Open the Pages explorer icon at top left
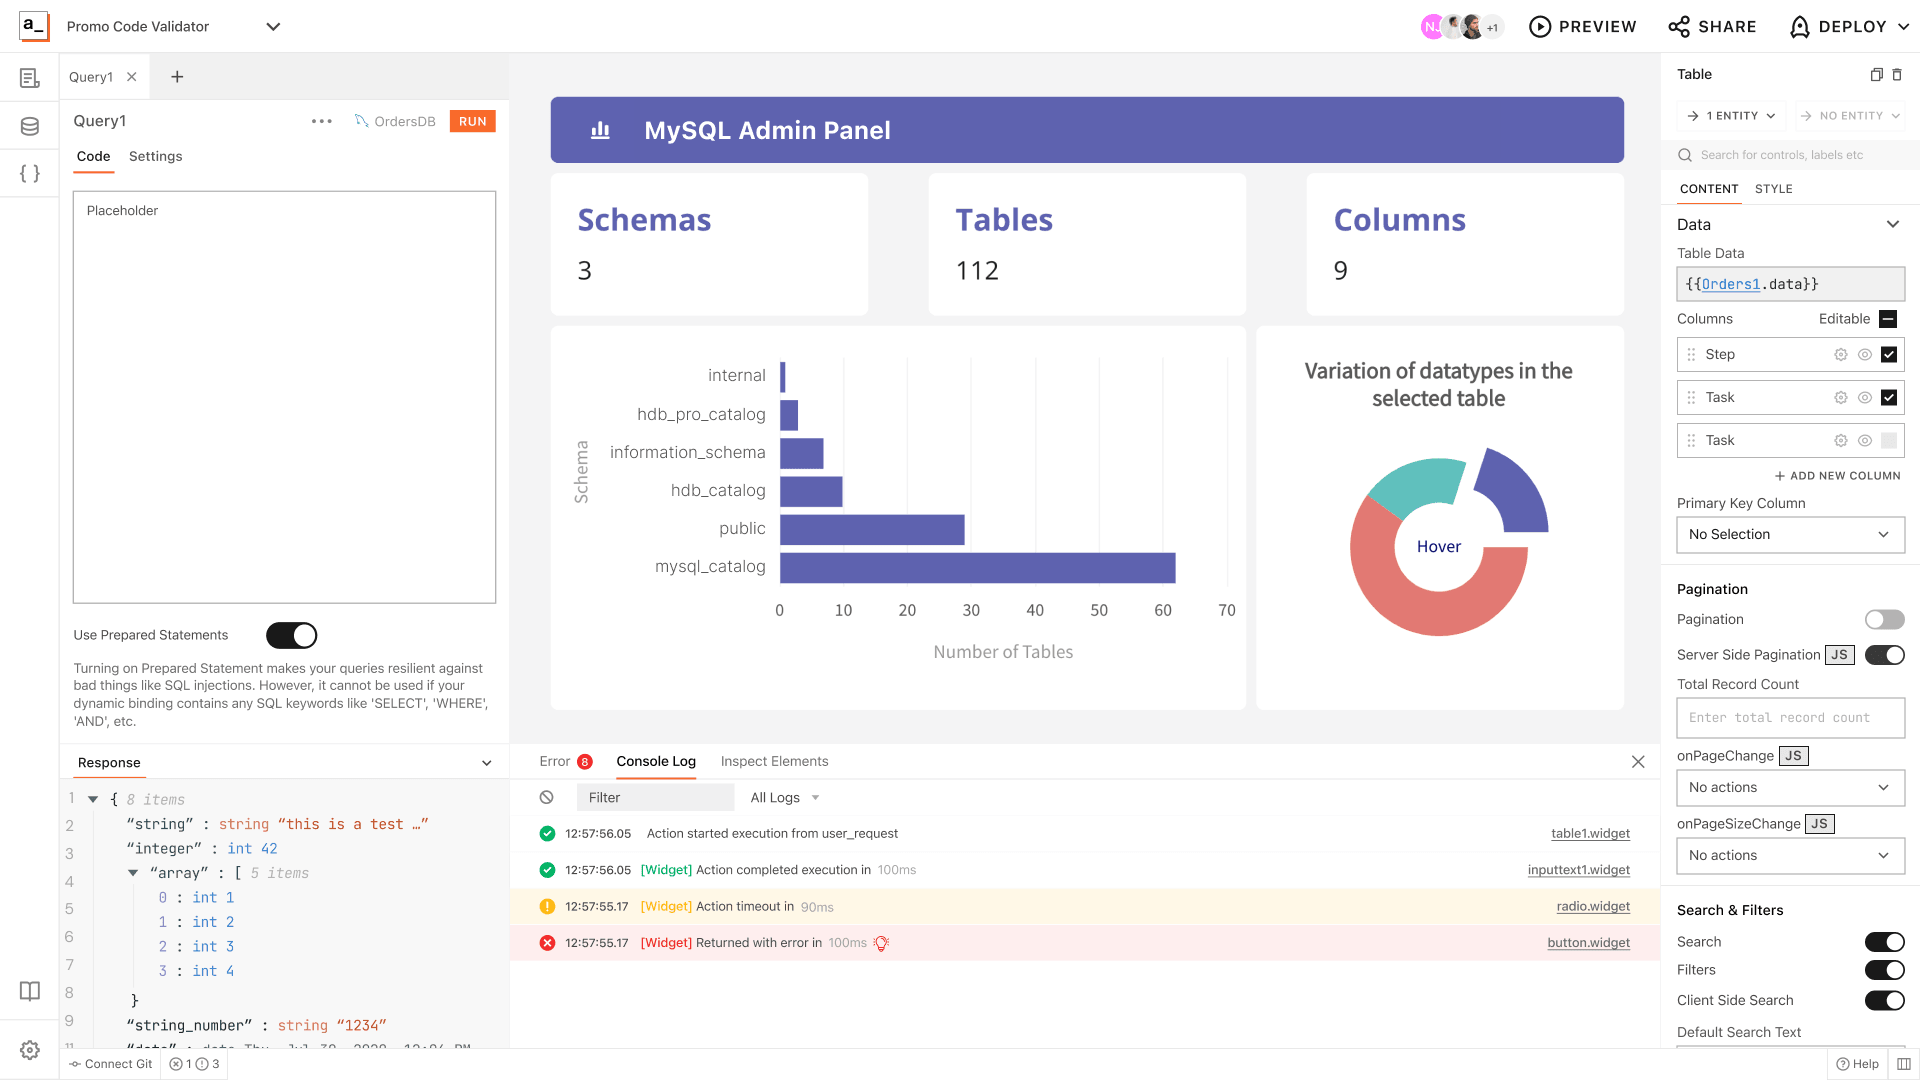The height and width of the screenshot is (1080, 1920). [29, 77]
